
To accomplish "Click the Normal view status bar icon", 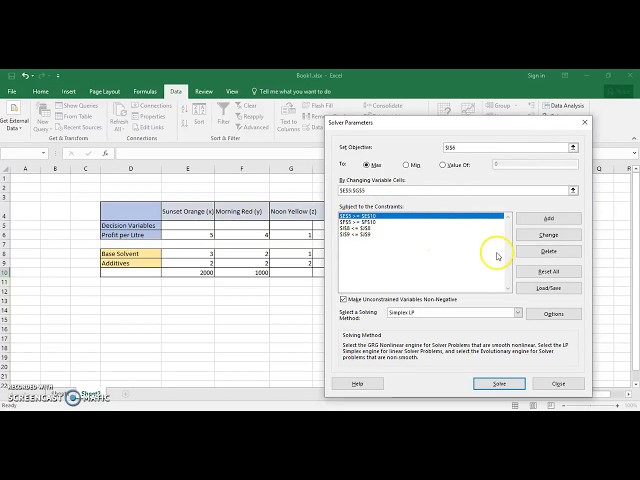I will 515,405.
